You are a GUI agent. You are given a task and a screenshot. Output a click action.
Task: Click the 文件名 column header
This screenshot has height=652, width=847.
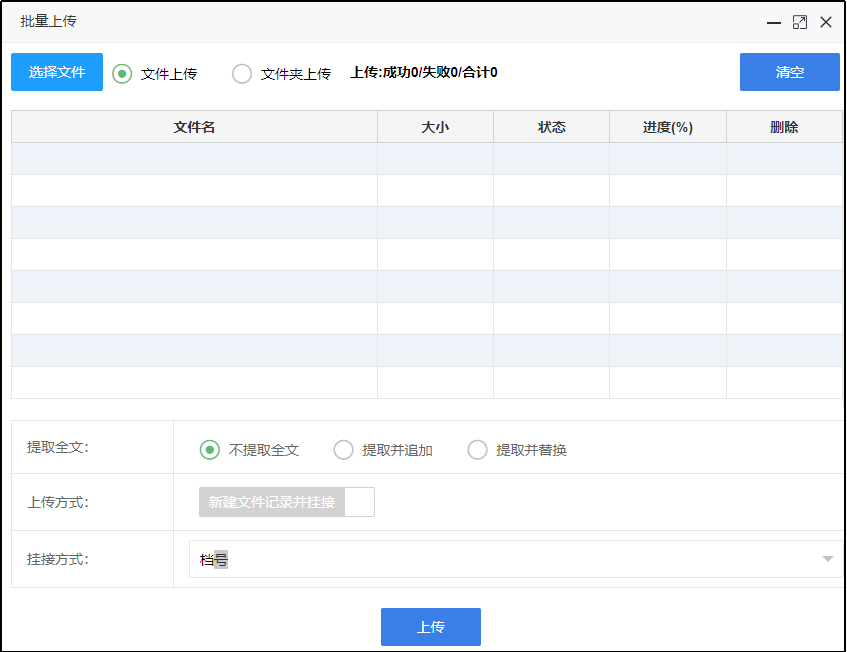tap(194, 127)
